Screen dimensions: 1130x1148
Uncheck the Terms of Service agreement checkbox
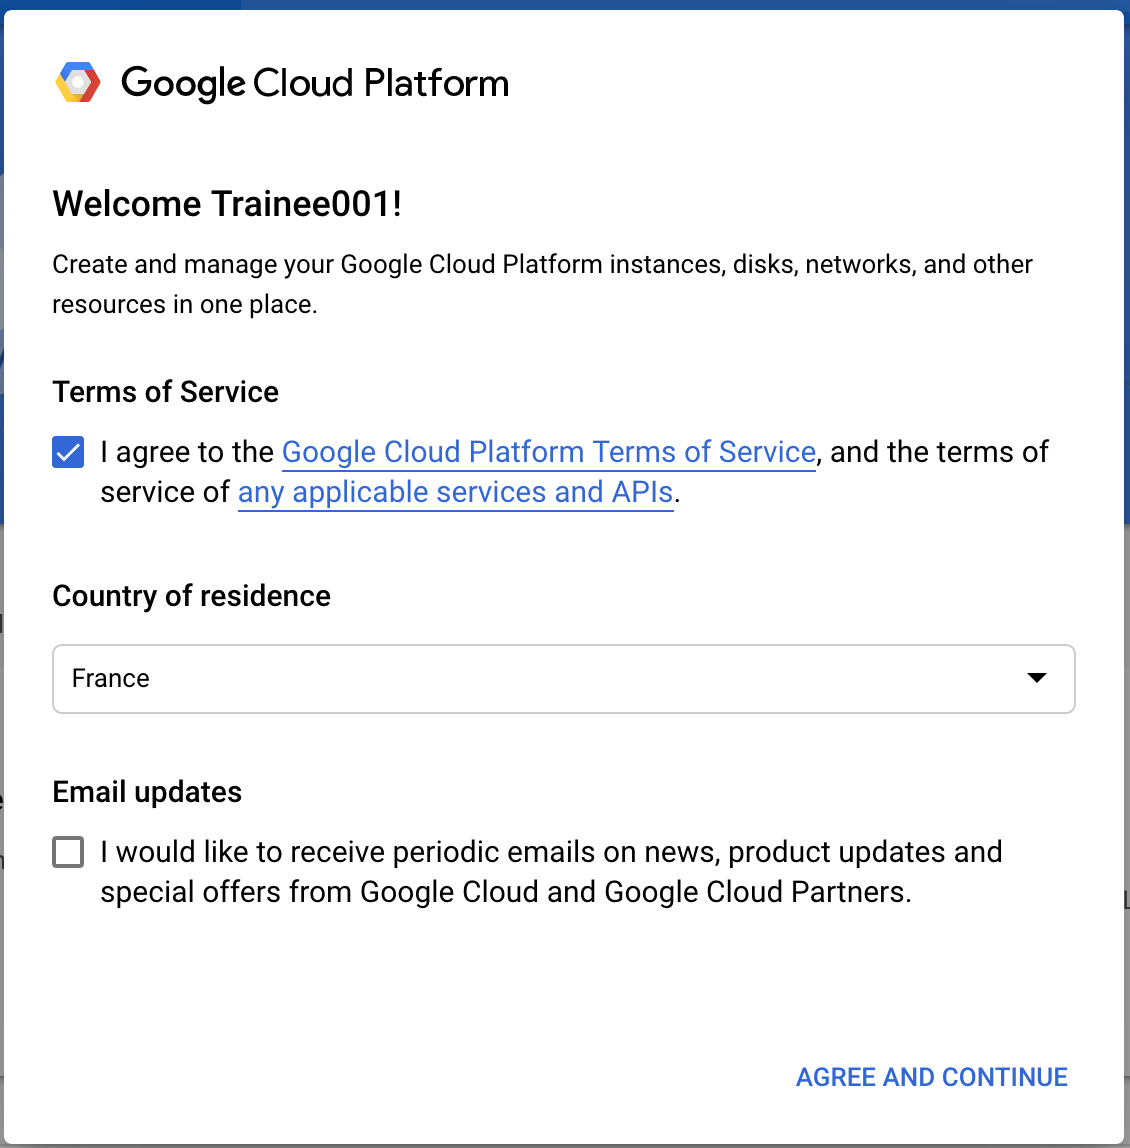coord(68,452)
